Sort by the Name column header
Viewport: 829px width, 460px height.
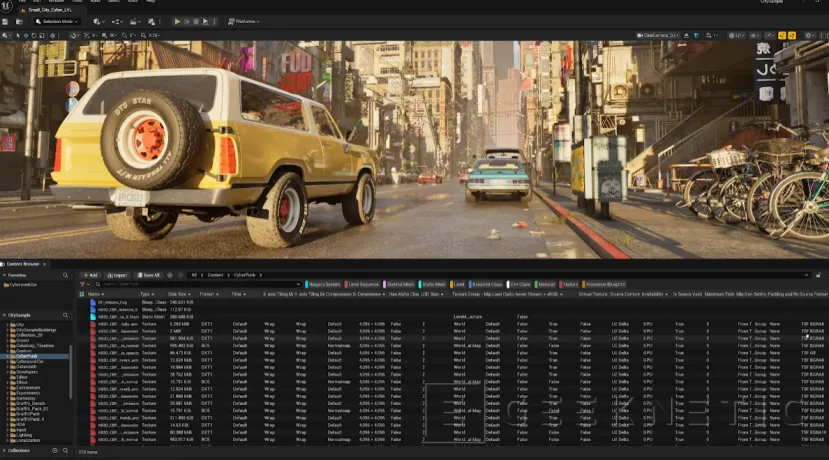click(x=95, y=295)
